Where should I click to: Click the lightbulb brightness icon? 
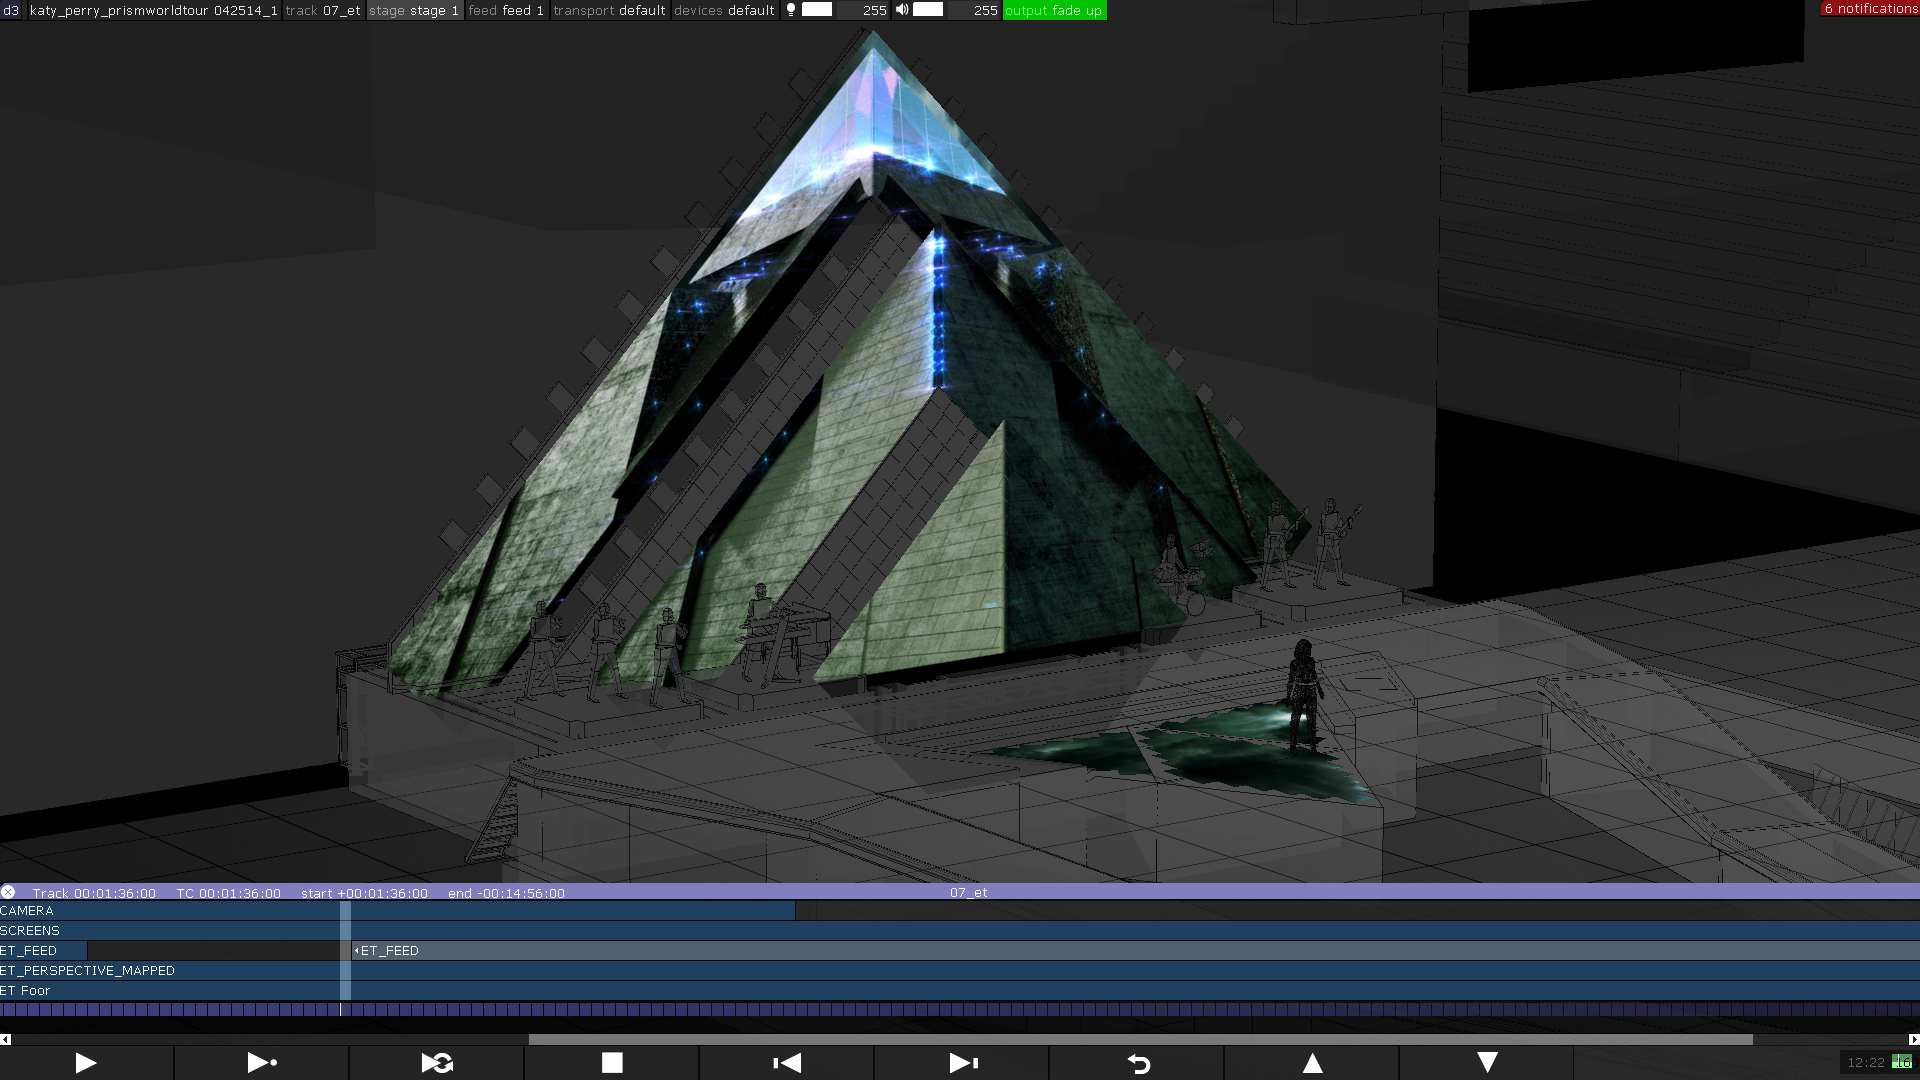point(791,10)
